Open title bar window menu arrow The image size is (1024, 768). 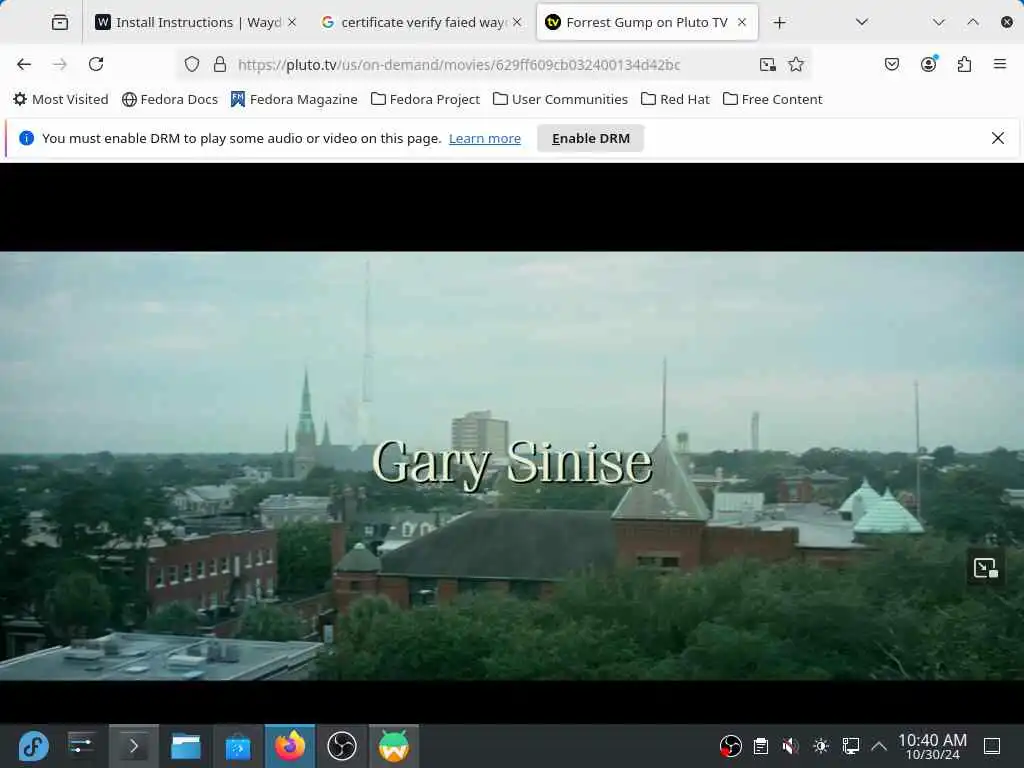pos(938,22)
